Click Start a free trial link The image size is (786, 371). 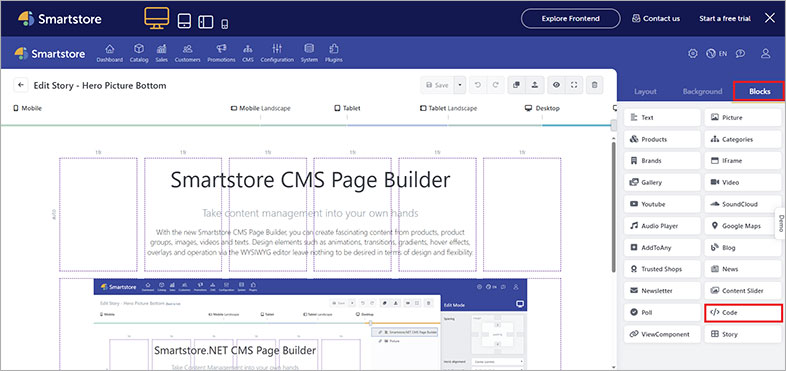(x=725, y=19)
